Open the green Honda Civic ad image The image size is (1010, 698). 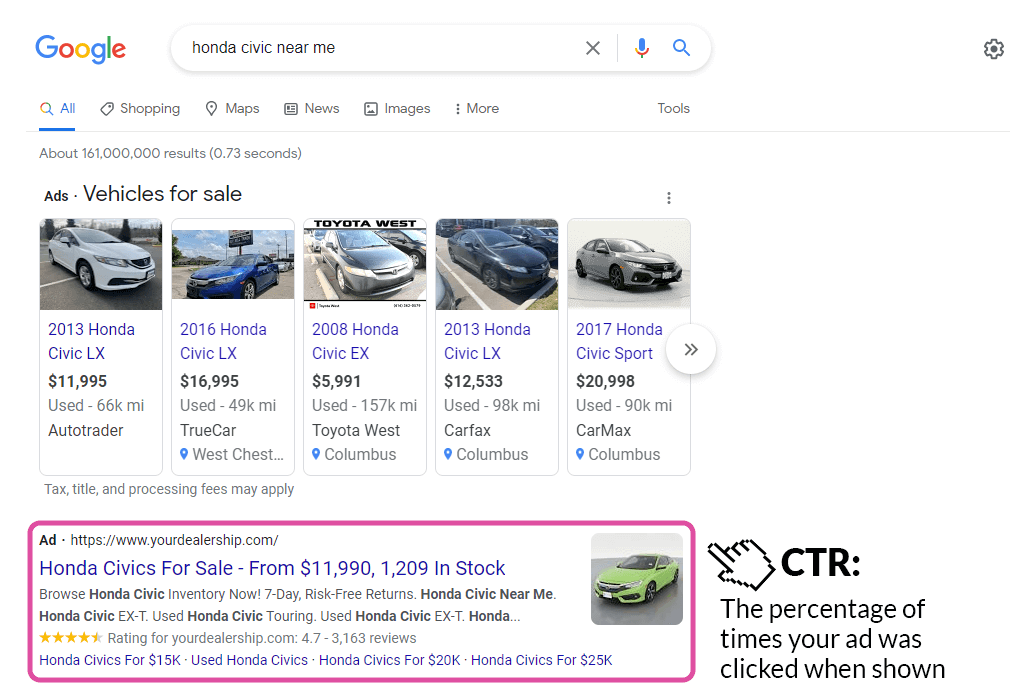pyautogui.click(x=637, y=579)
